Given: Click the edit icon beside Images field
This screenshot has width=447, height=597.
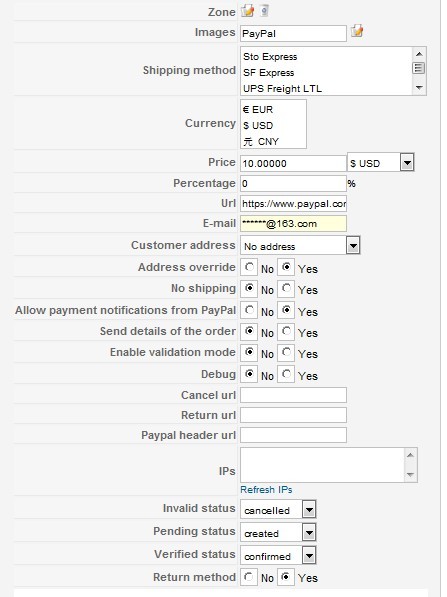Looking at the screenshot, I should (357, 31).
